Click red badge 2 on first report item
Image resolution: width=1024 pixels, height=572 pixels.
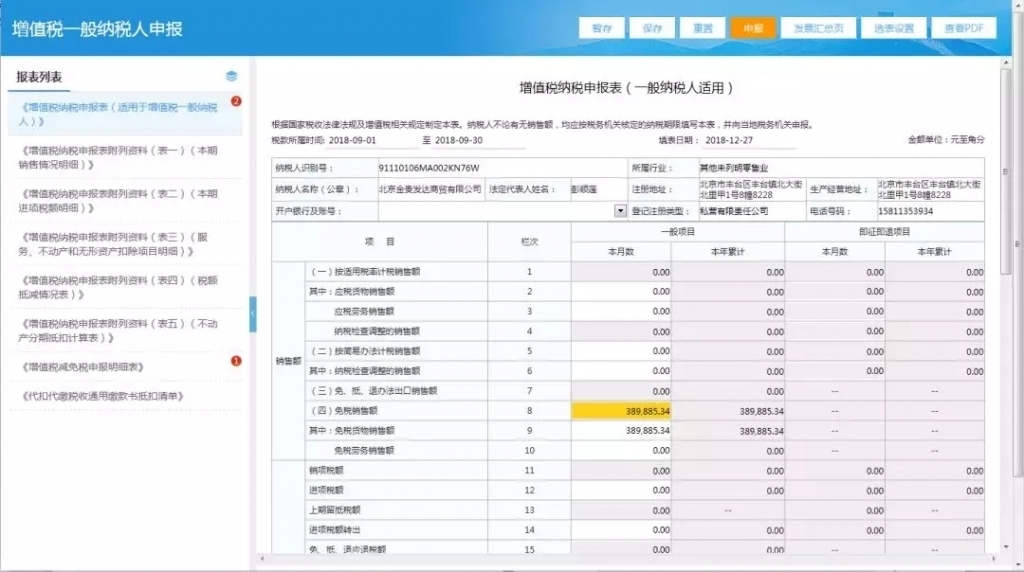(x=236, y=101)
